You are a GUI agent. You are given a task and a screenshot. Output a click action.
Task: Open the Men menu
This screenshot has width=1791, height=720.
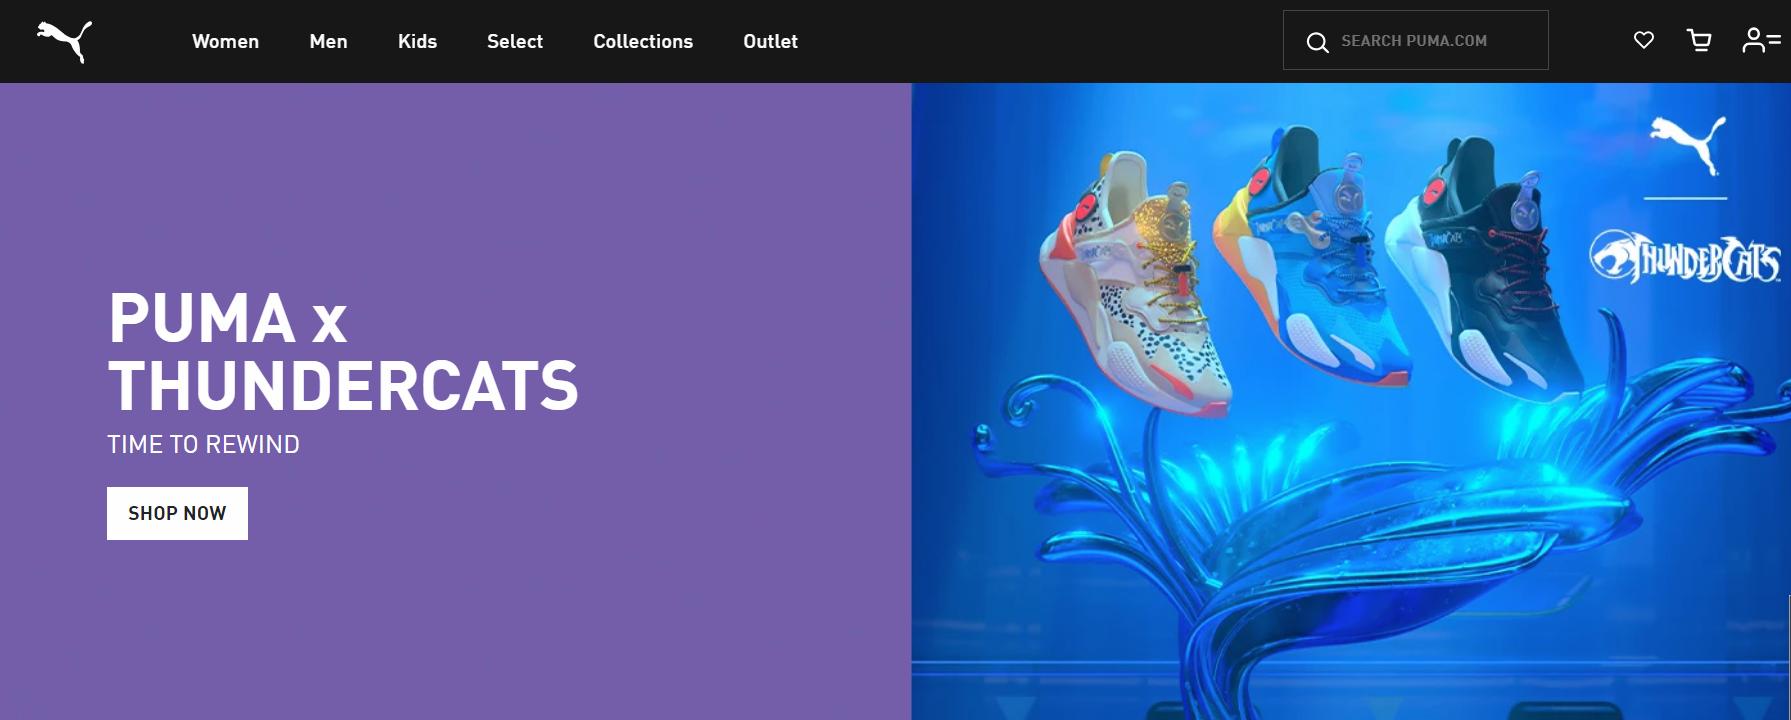point(328,41)
